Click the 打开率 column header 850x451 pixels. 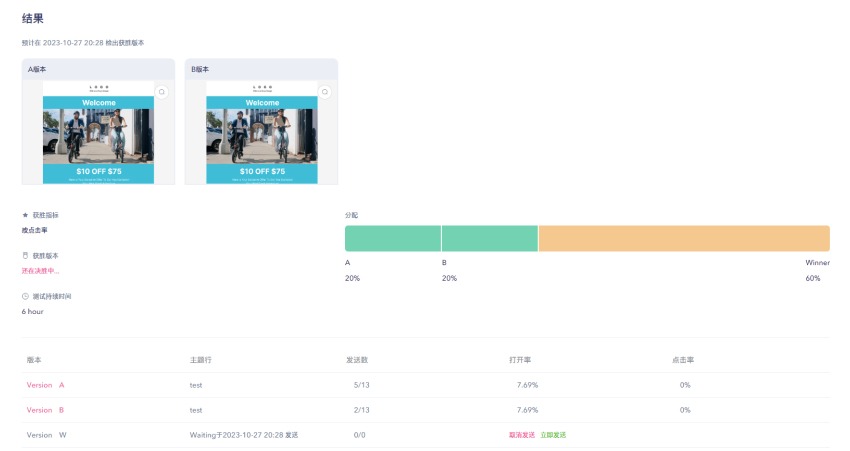pos(519,358)
